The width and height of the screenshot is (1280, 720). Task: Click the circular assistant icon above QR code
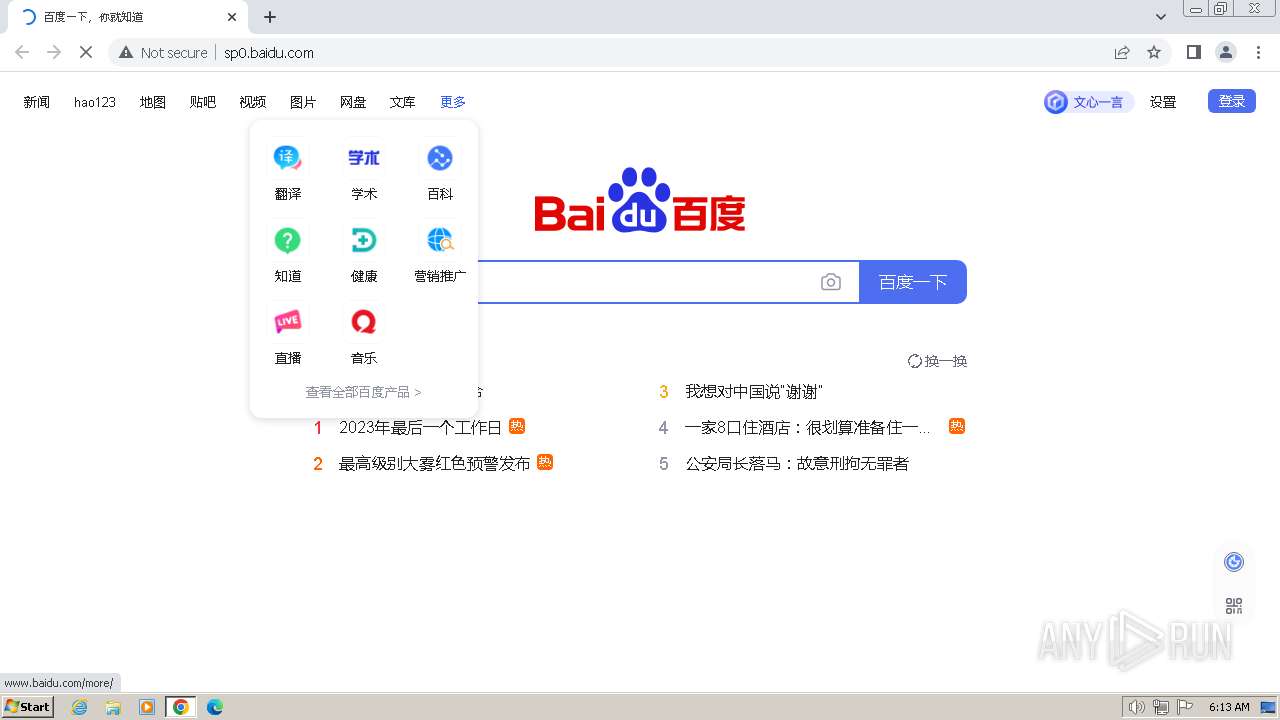point(1234,562)
